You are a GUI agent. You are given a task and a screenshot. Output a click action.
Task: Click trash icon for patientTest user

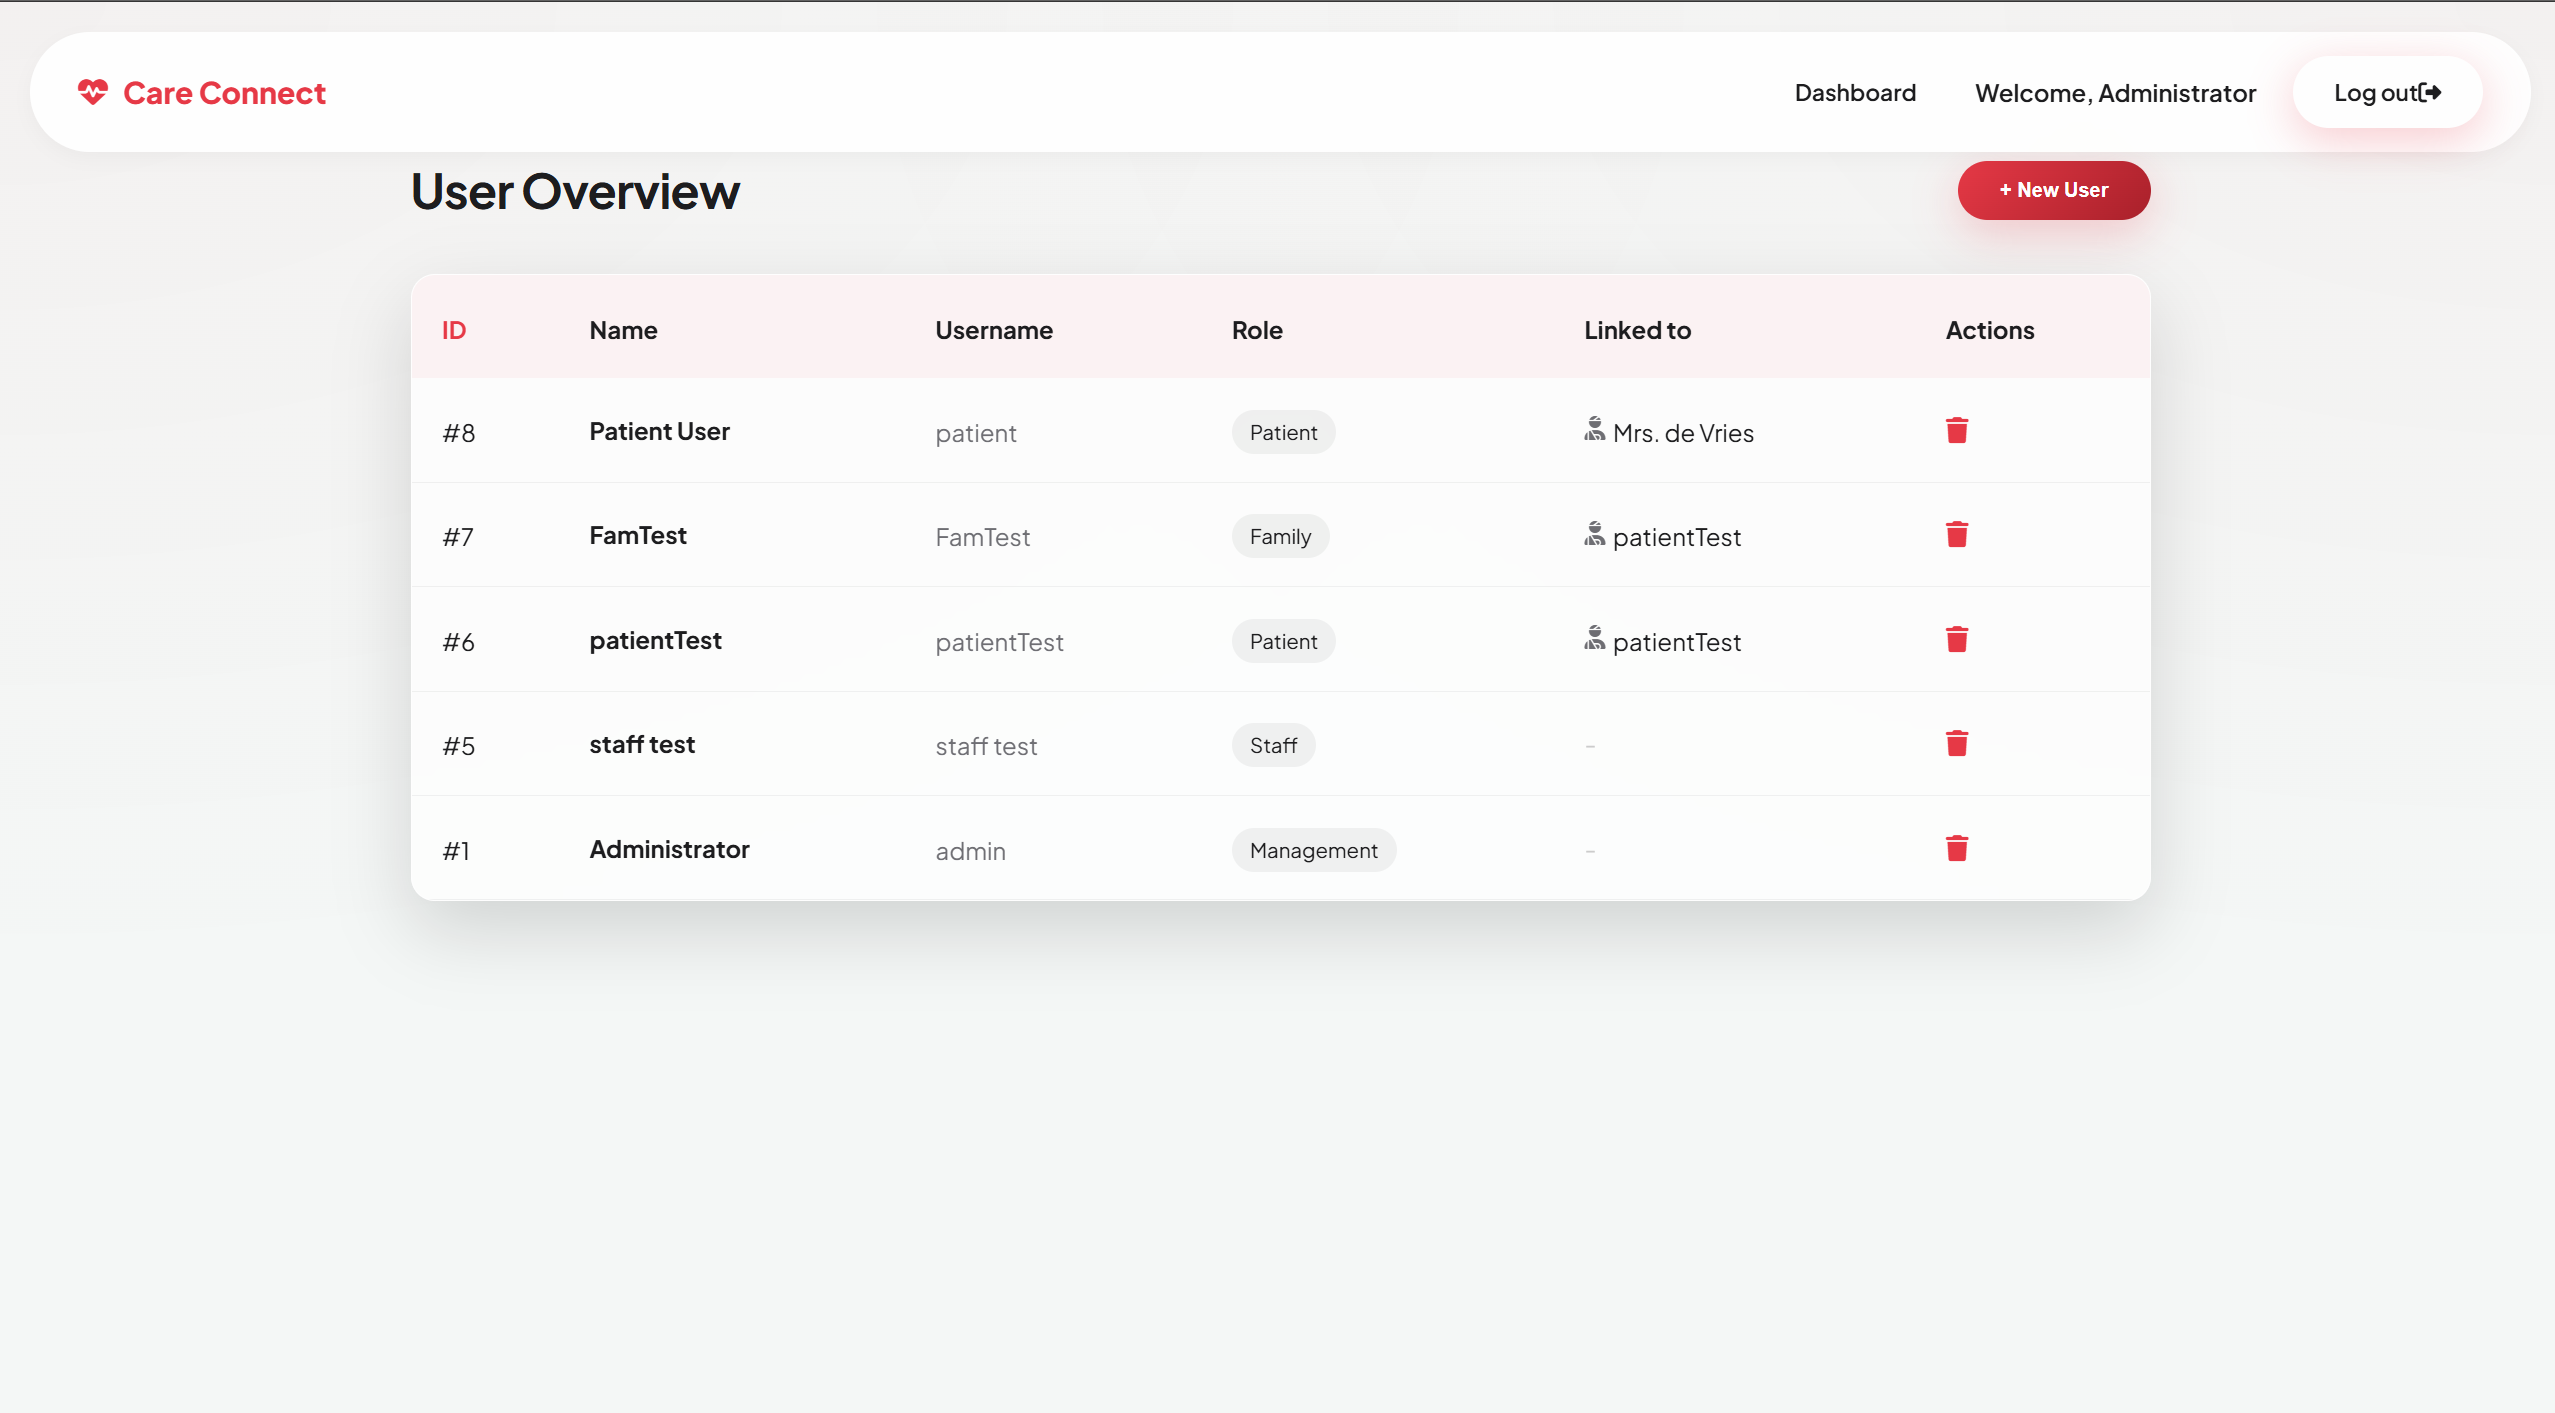1956,640
